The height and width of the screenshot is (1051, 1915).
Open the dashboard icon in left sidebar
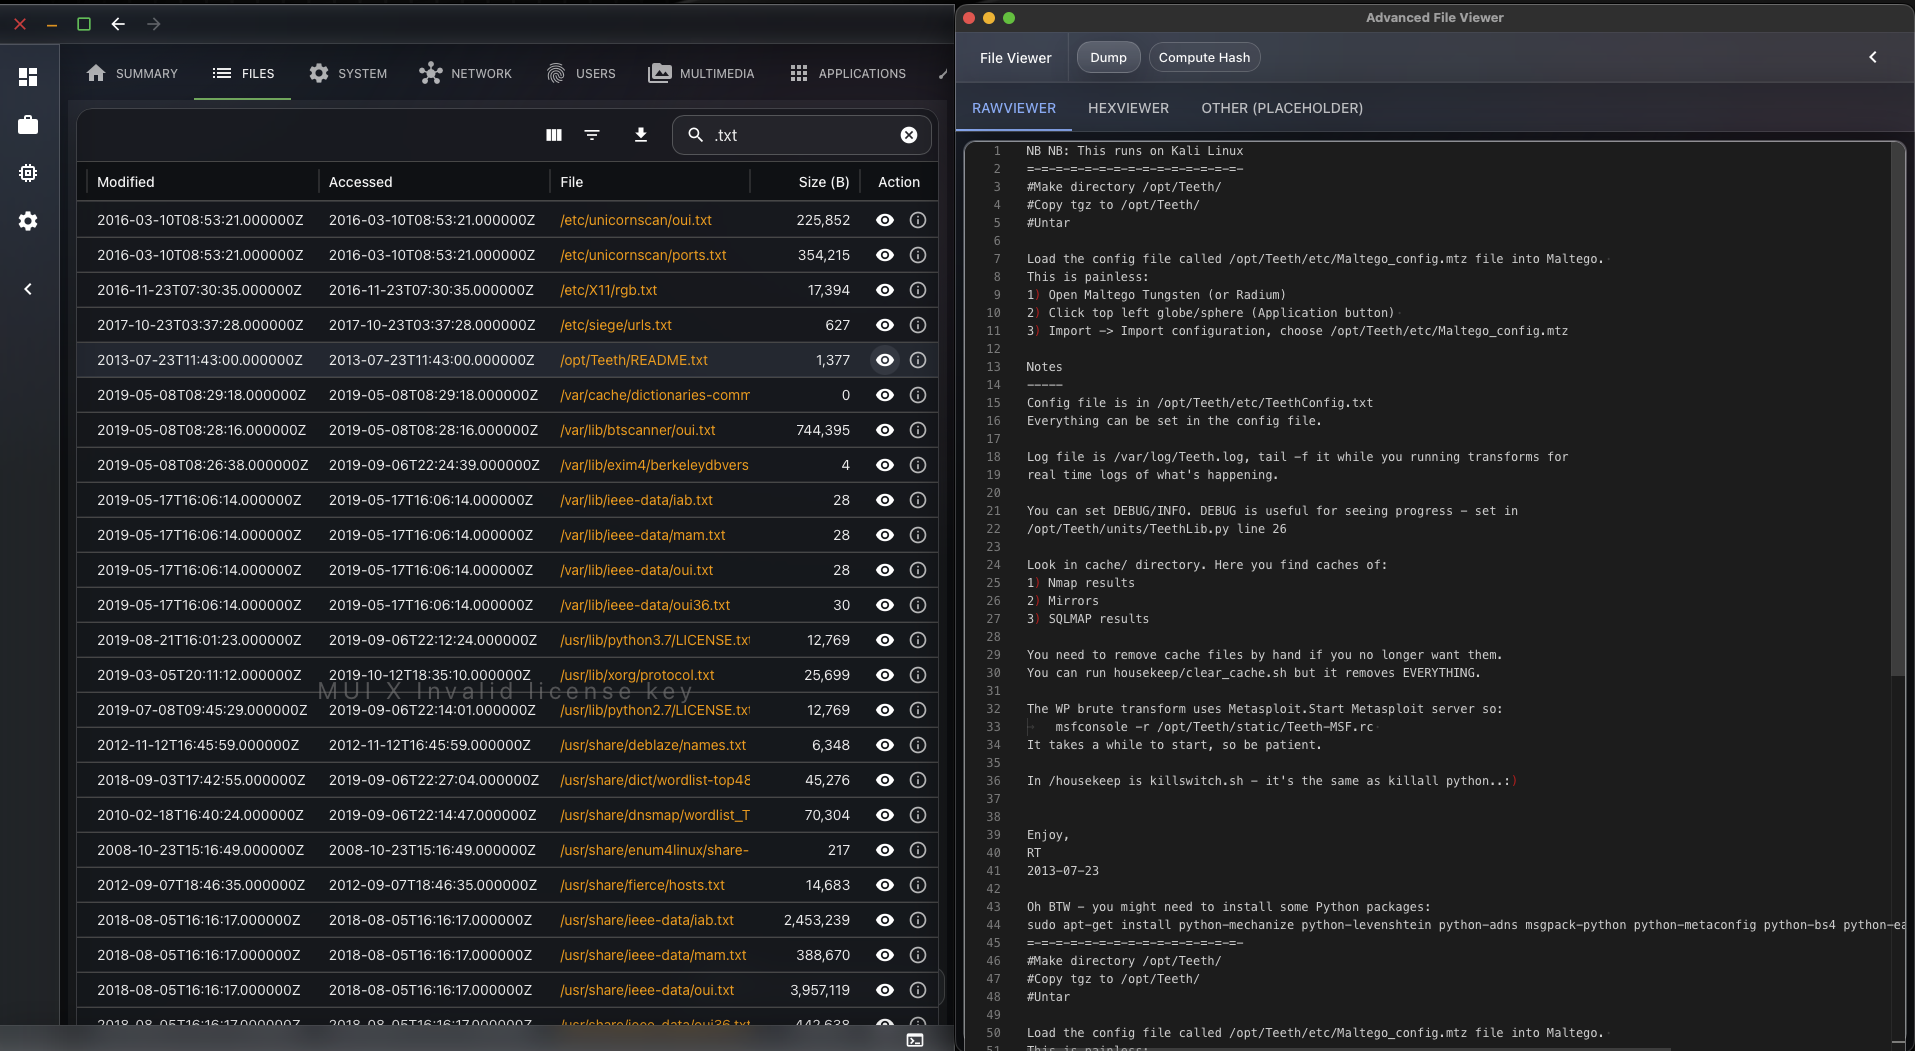click(x=28, y=77)
